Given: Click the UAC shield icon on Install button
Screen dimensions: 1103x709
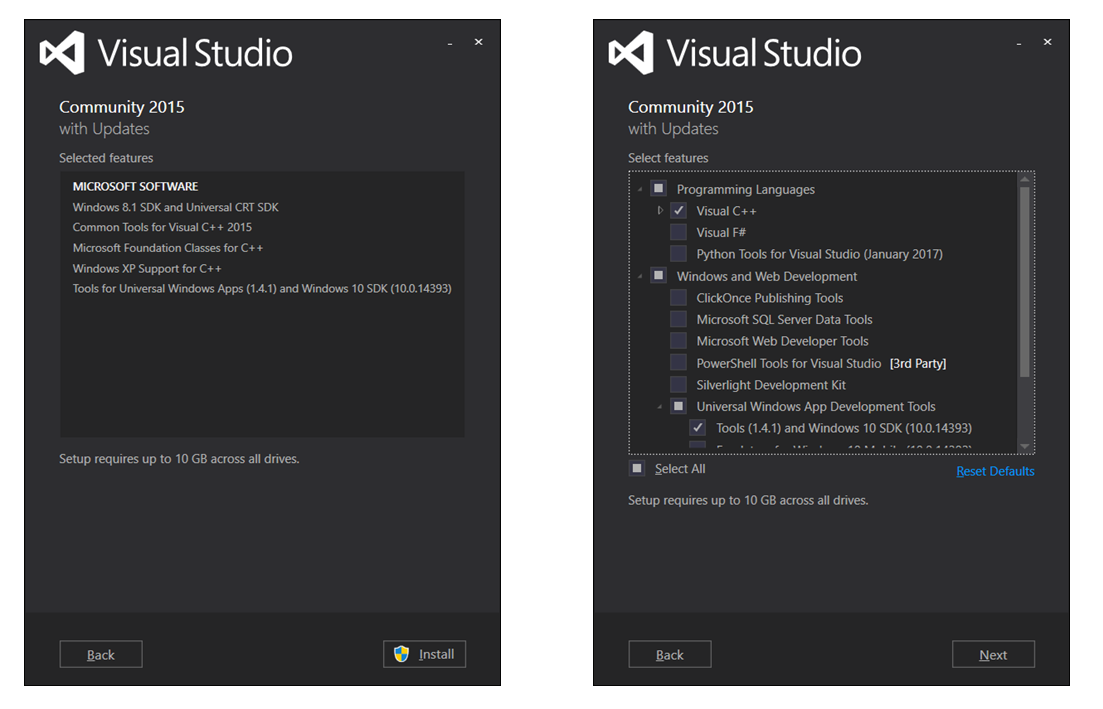Looking at the screenshot, I should click(402, 654).
